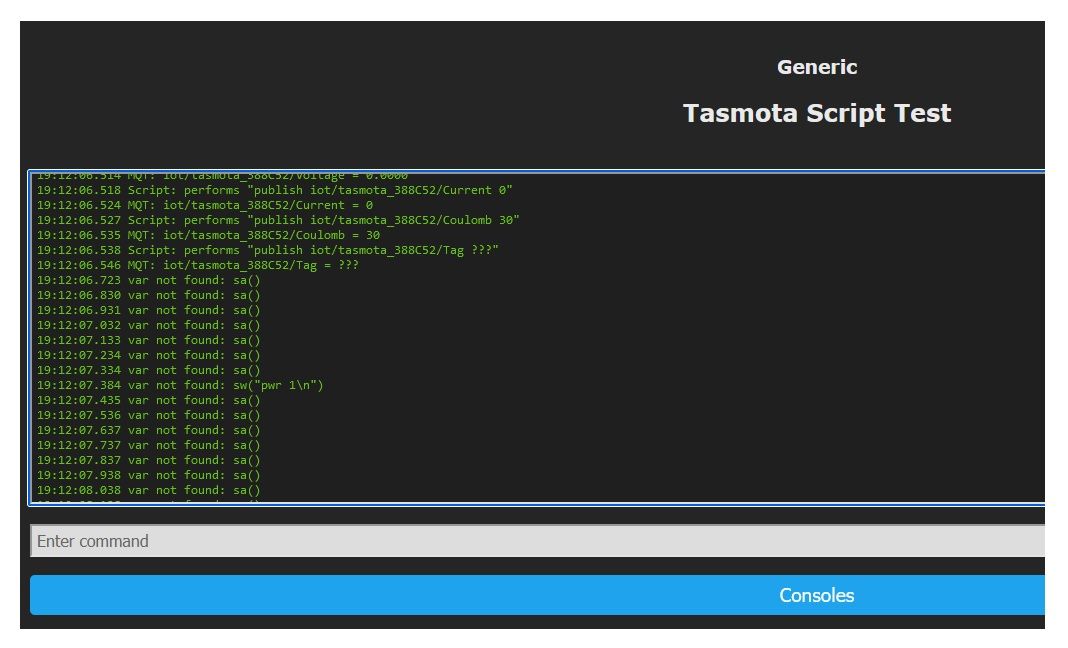
Task: Click log entry 19:12:07.032 var not found
Action: 148,325
